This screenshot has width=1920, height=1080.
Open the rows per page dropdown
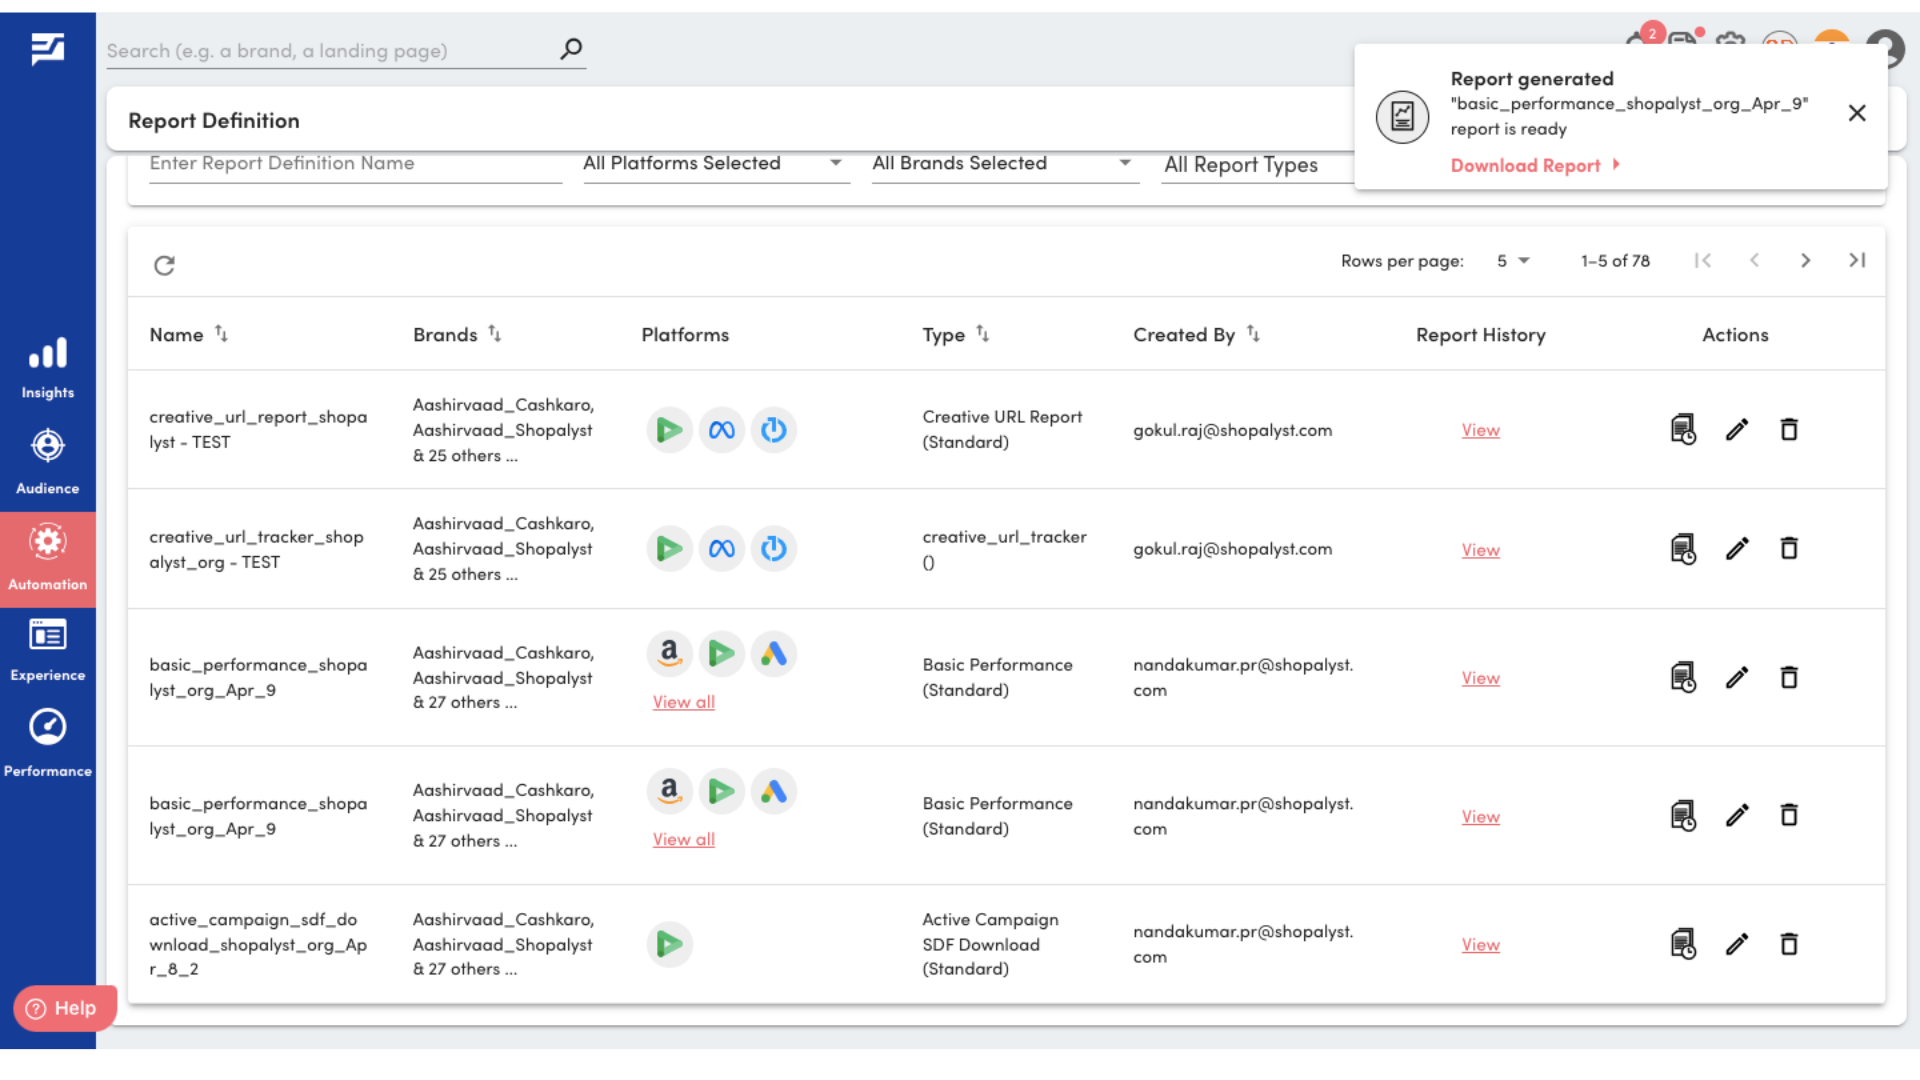tap(1513, 261)
